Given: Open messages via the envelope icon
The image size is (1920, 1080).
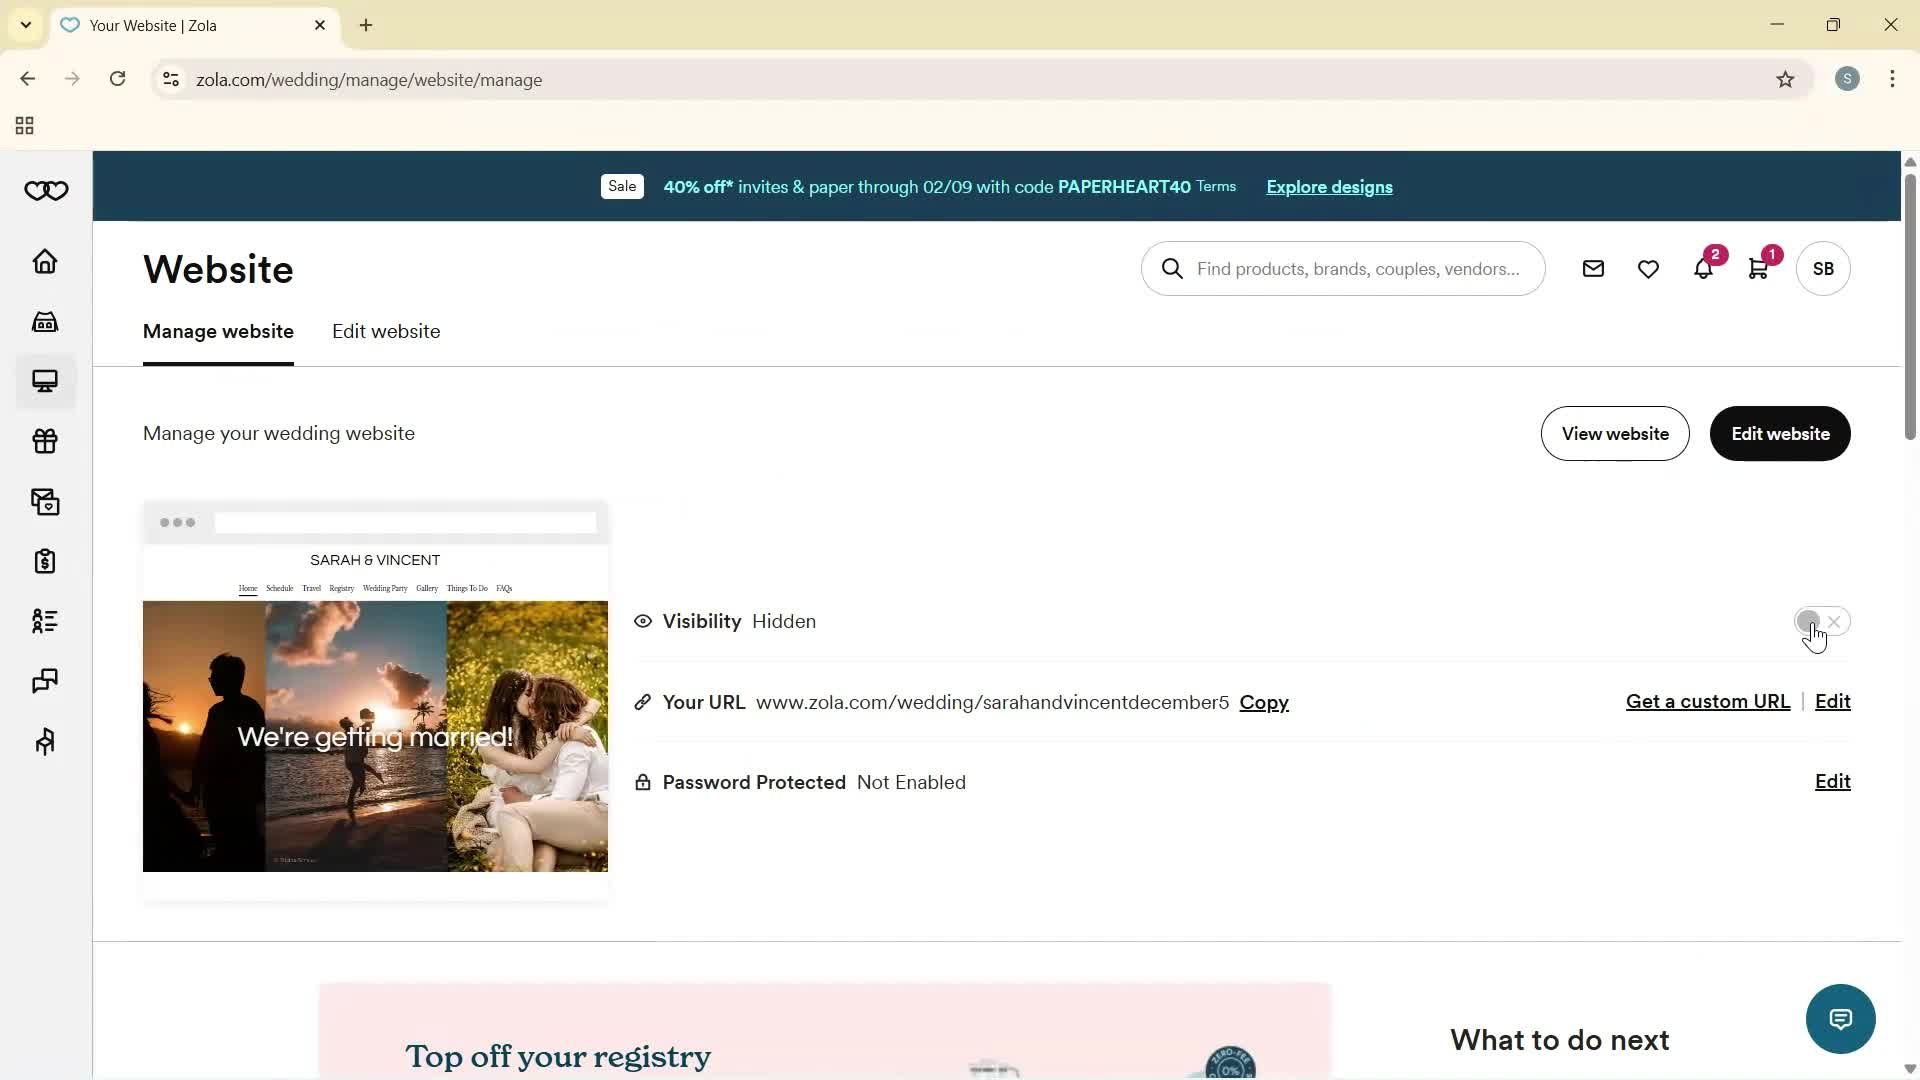Looking at the screenshot, I should (x=1593, y=268).
